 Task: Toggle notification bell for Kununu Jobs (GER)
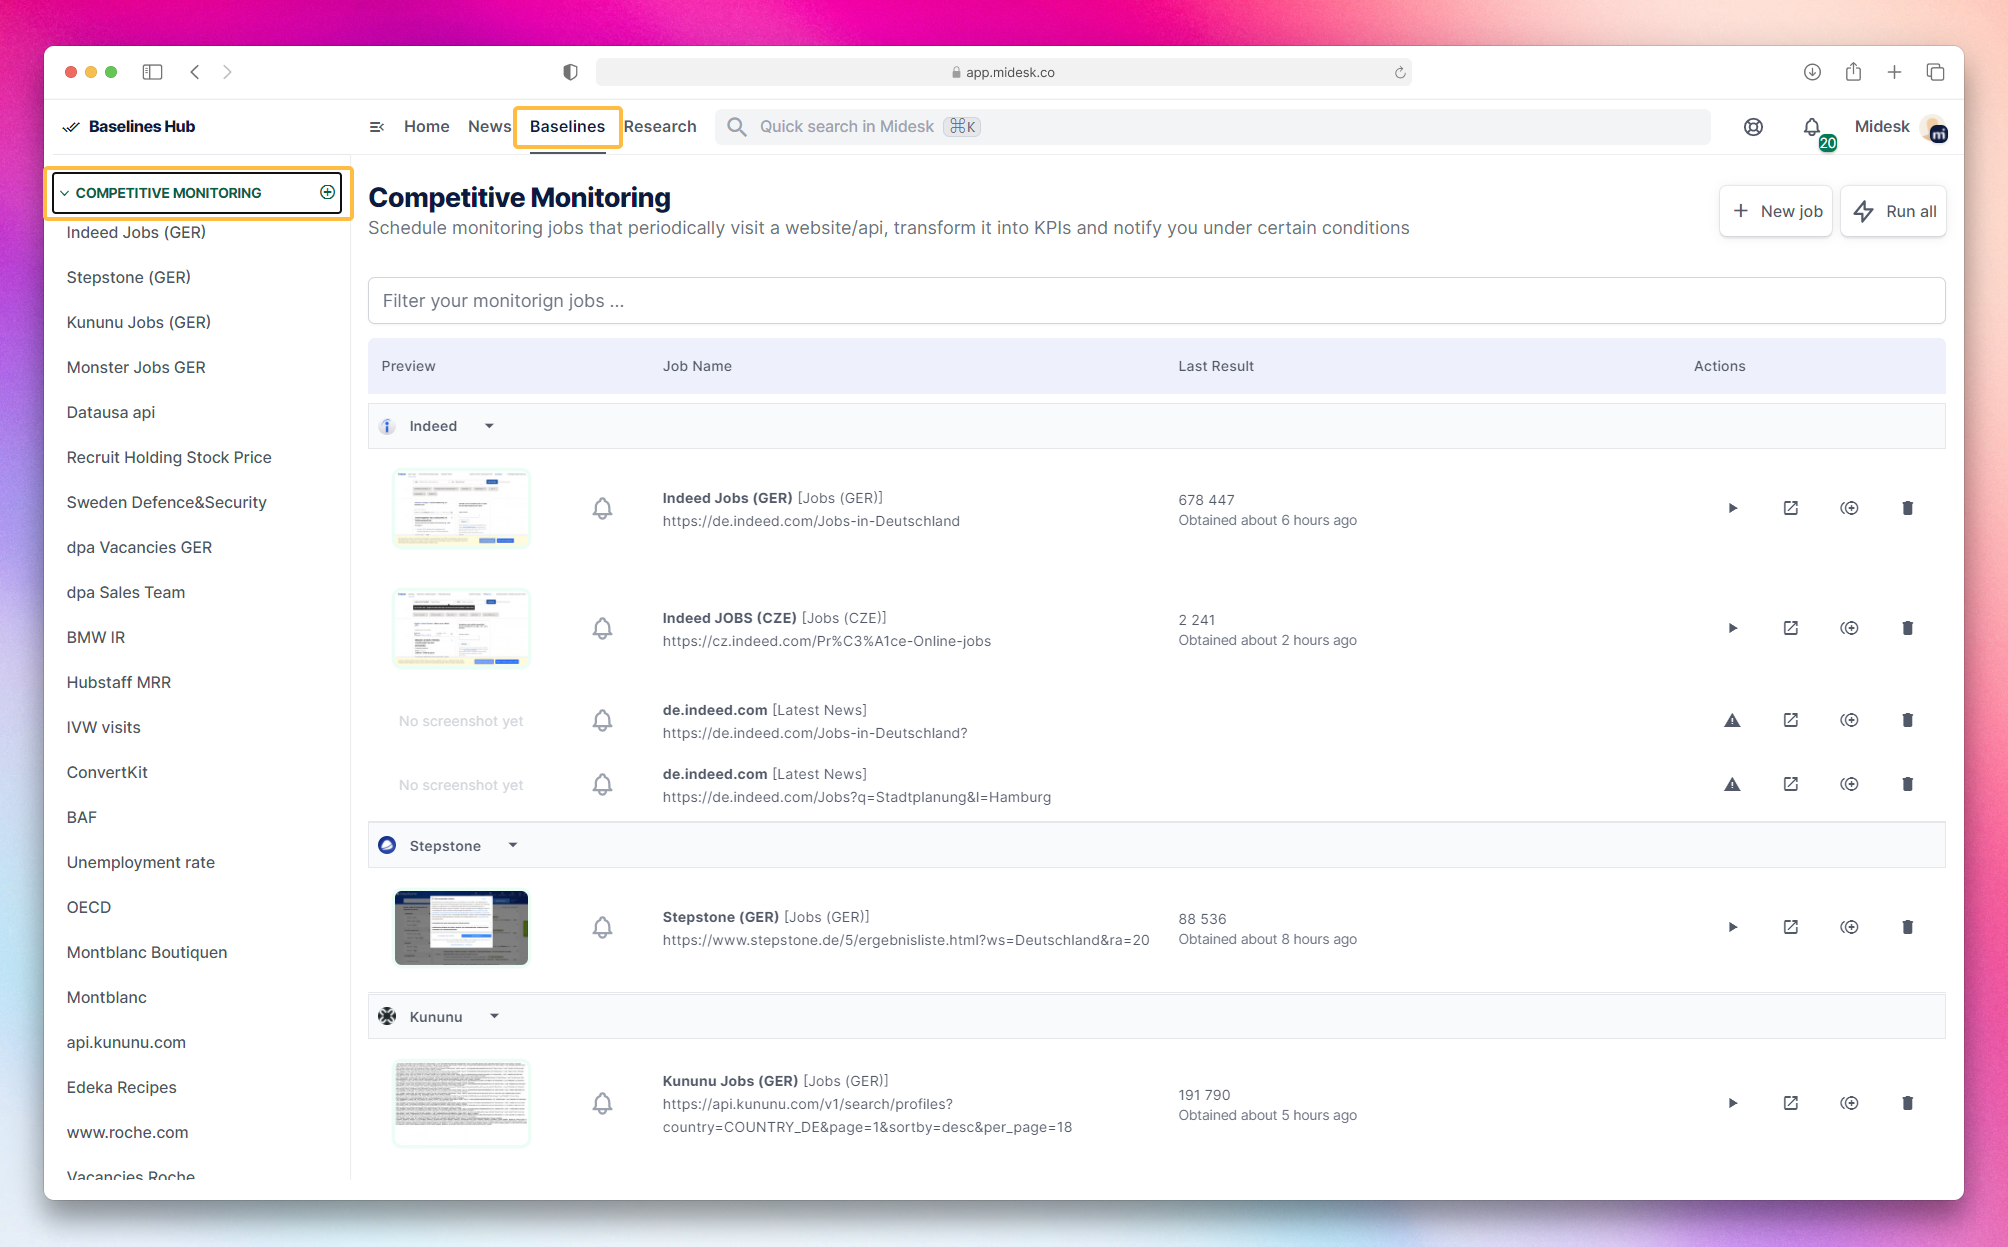(602, 1103)
